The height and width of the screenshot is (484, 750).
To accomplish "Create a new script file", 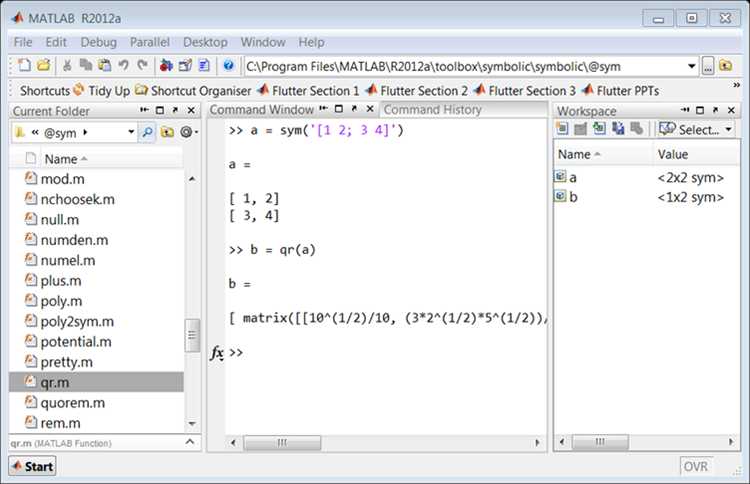I will click(24, 65).
